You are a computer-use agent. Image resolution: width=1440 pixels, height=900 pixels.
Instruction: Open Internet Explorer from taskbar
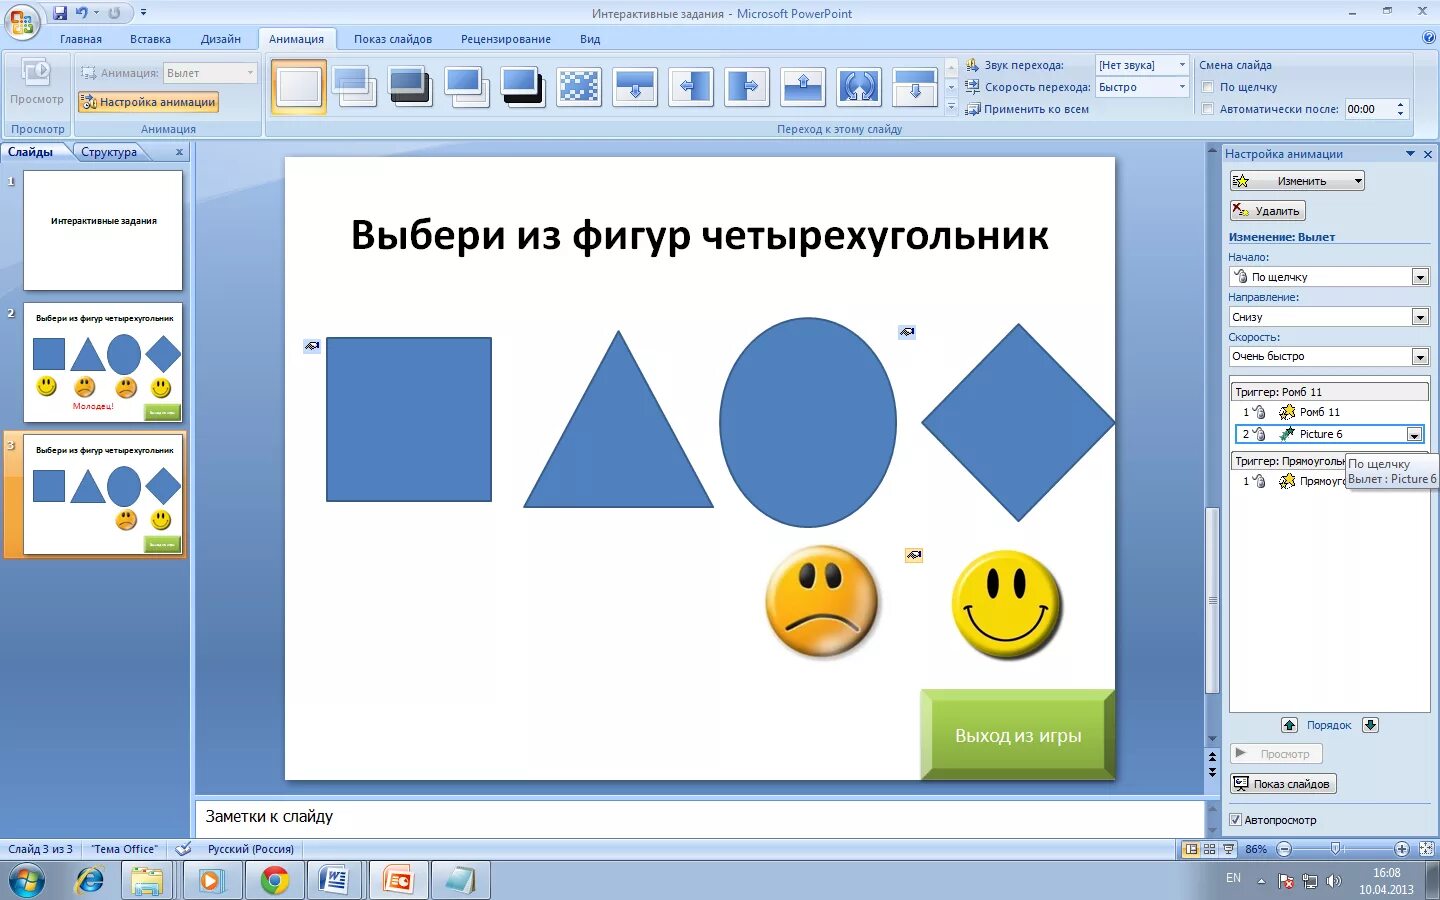(90, 880)
